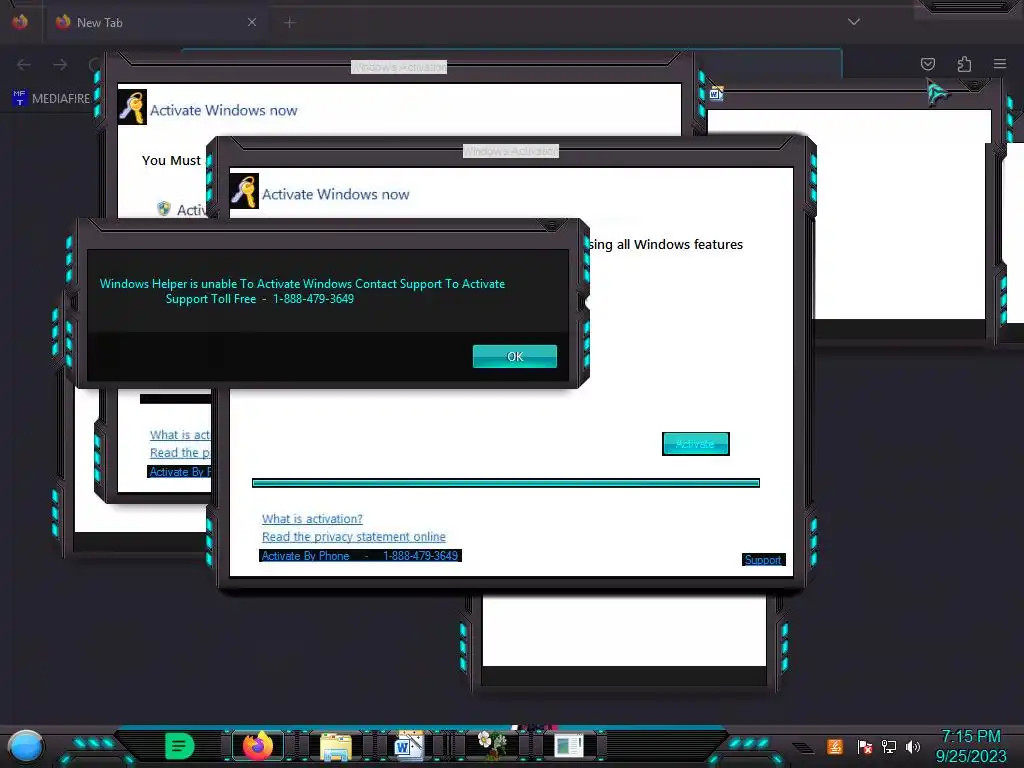Open the MEDIAFIRE bookmark
Screen dimensions: 1024x768
point(51,99)
